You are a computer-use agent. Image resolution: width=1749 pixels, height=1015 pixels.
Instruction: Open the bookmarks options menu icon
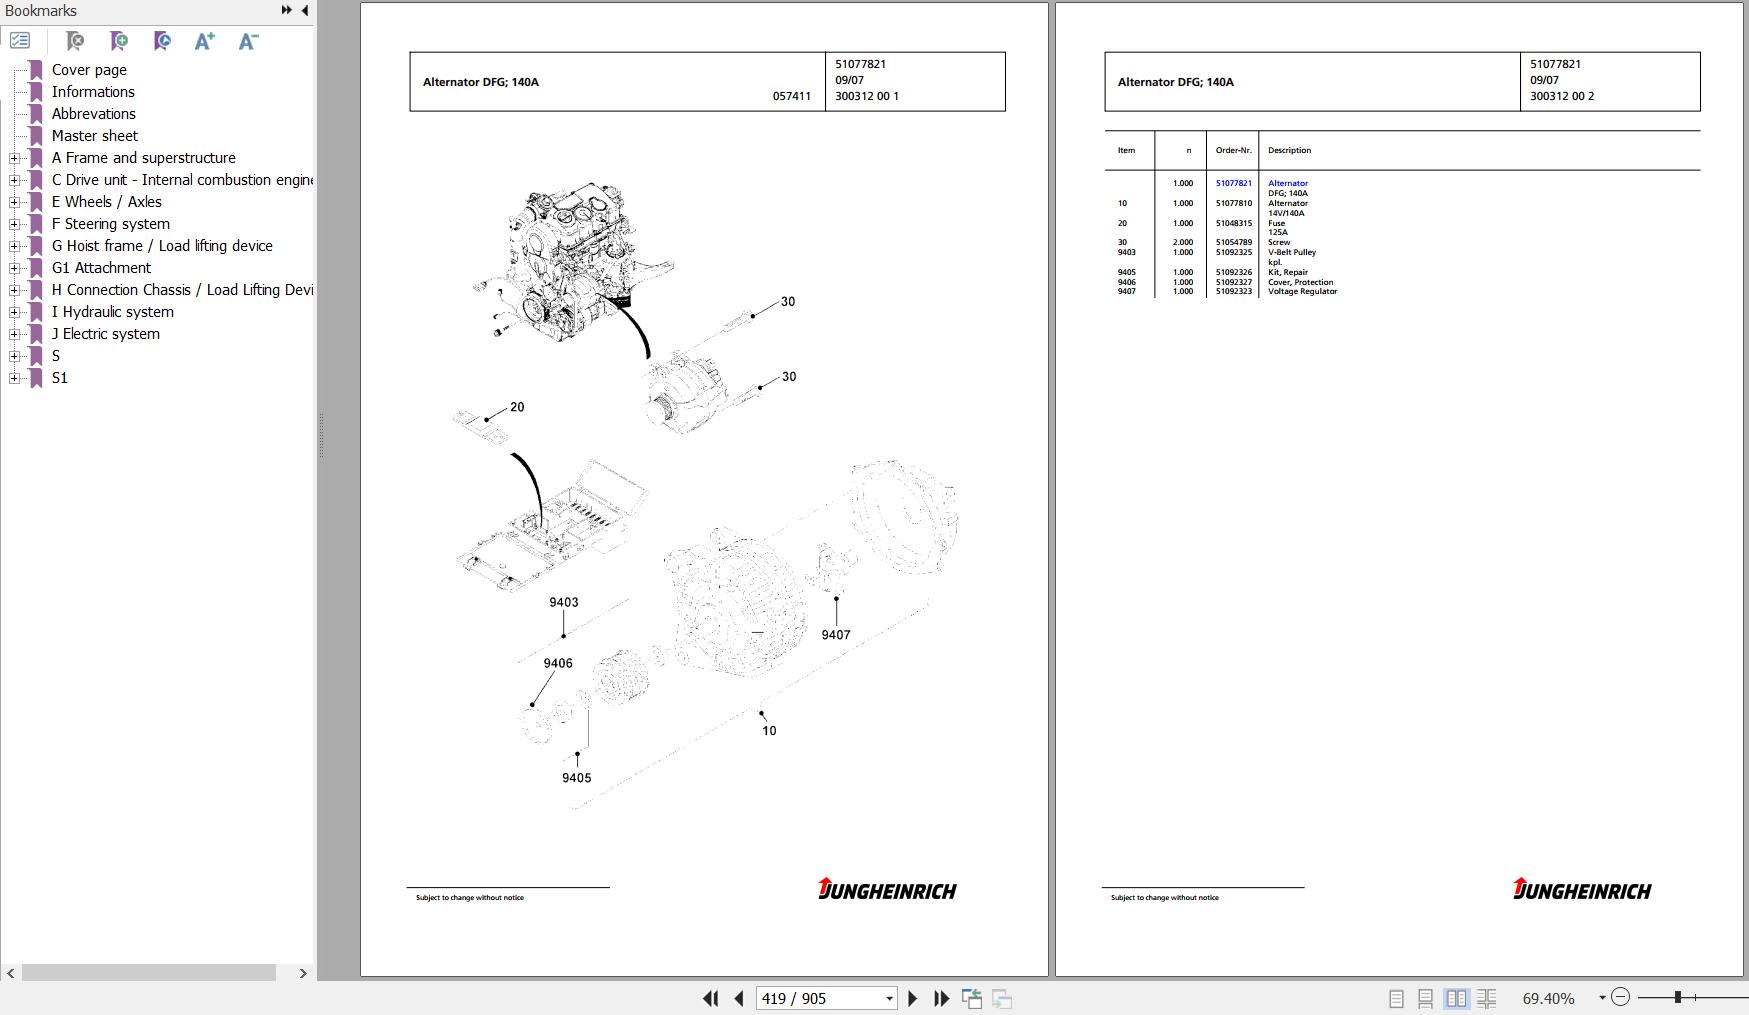pos(20,41)
